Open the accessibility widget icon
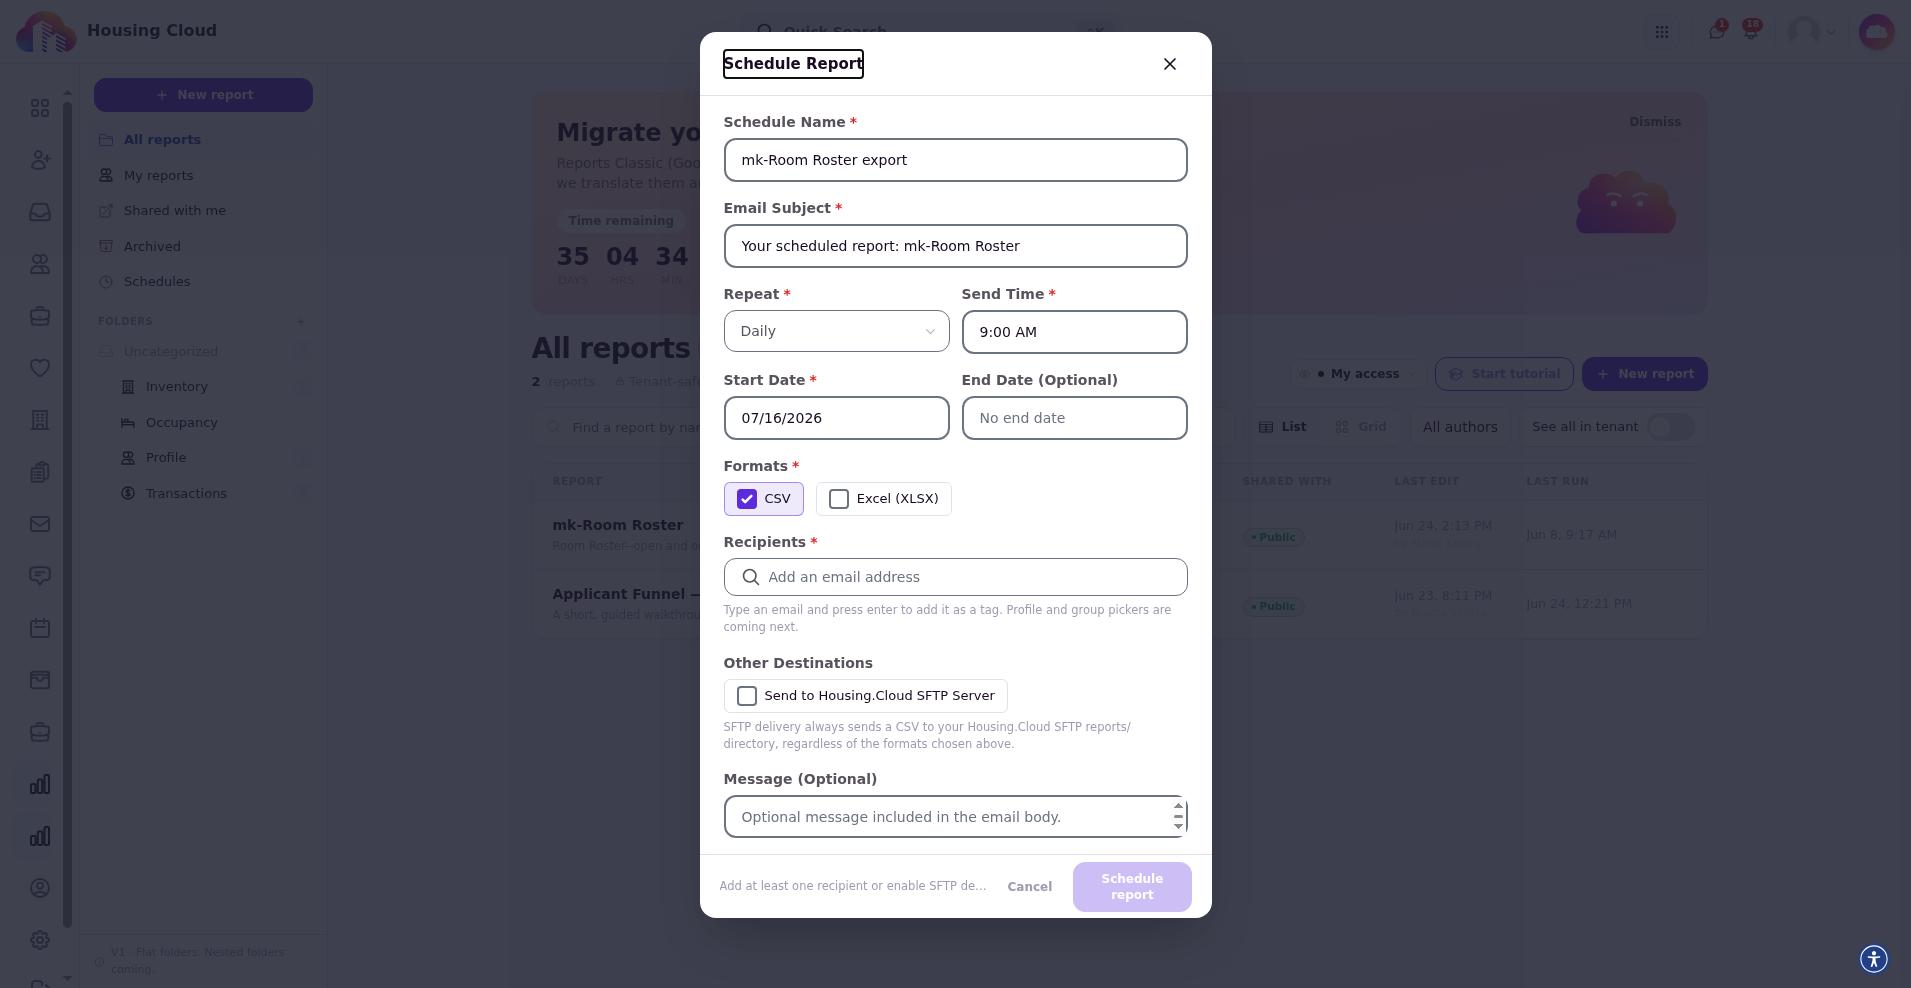Screen dimensions: 1911x988 1874,959
